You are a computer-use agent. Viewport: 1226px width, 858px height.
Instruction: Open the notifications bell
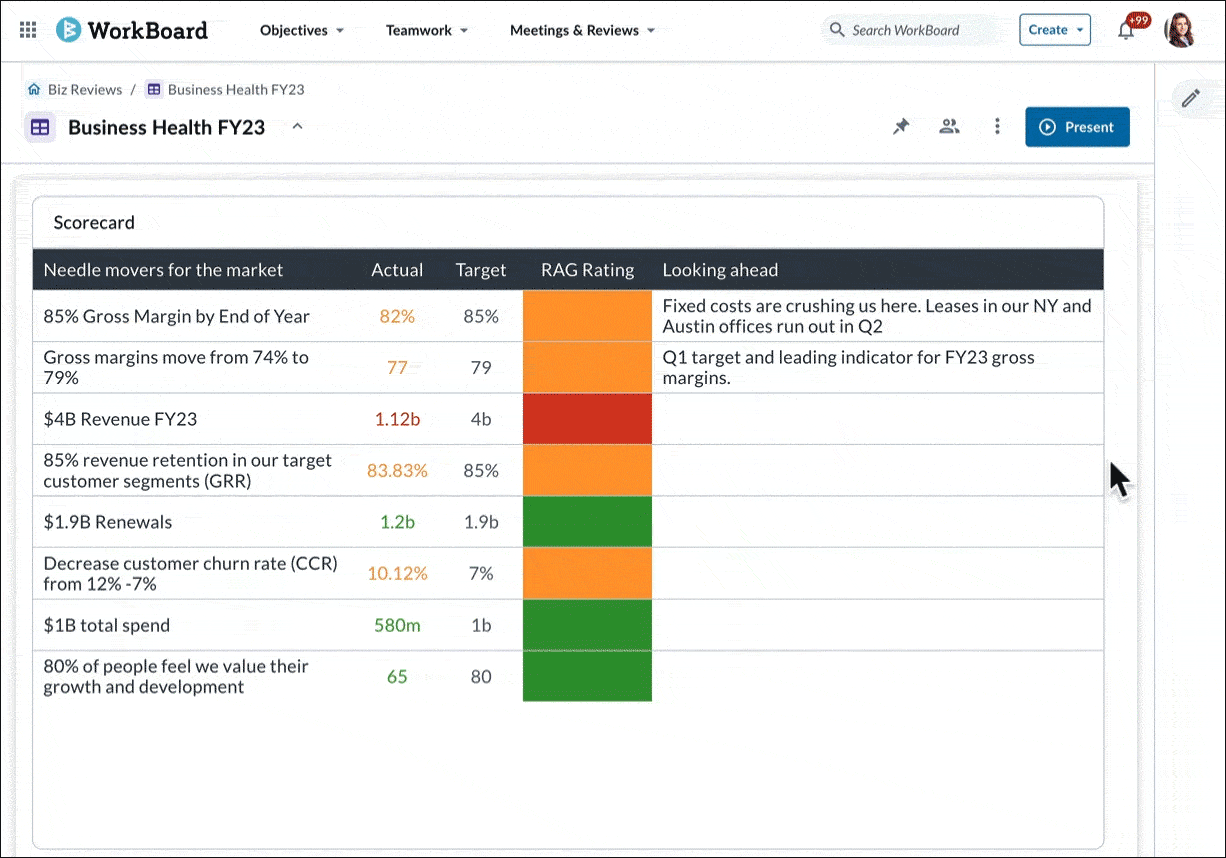(1126, 30)
